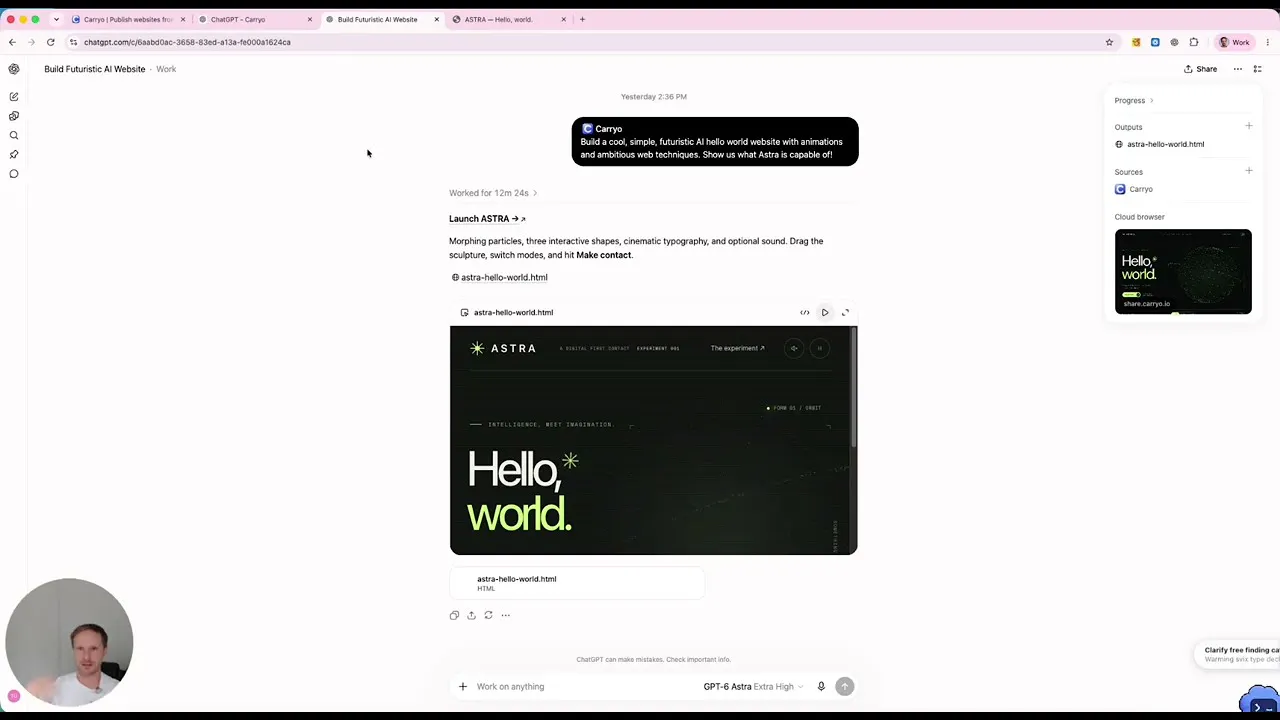
Task: Close the ChatGPT - Carryo tab
Action: (x=310, y=19)
